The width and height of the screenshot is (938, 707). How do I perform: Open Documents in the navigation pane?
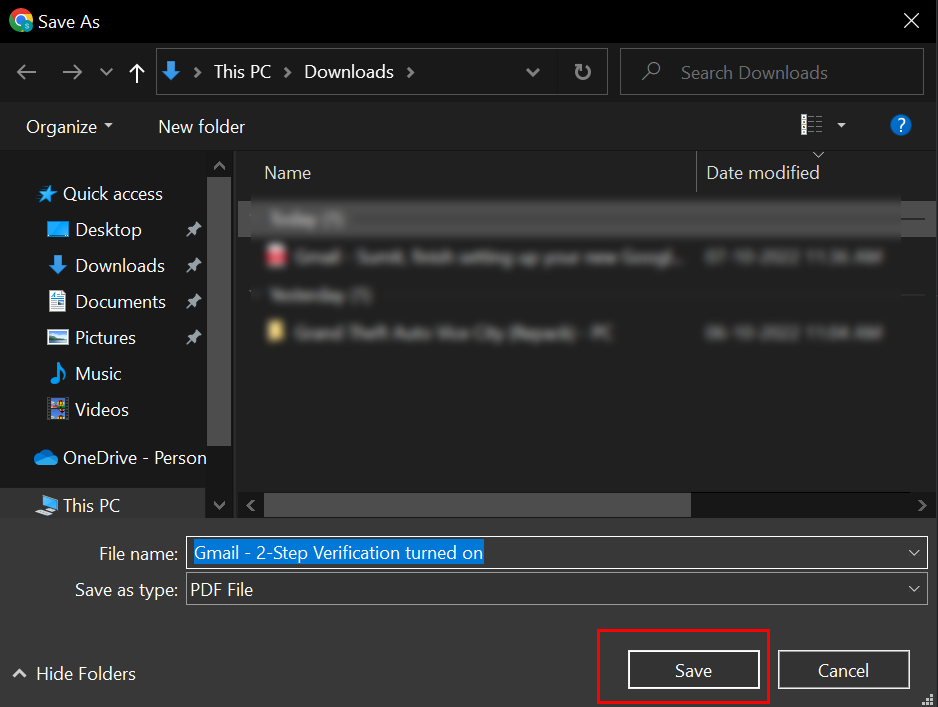[120, 301]
